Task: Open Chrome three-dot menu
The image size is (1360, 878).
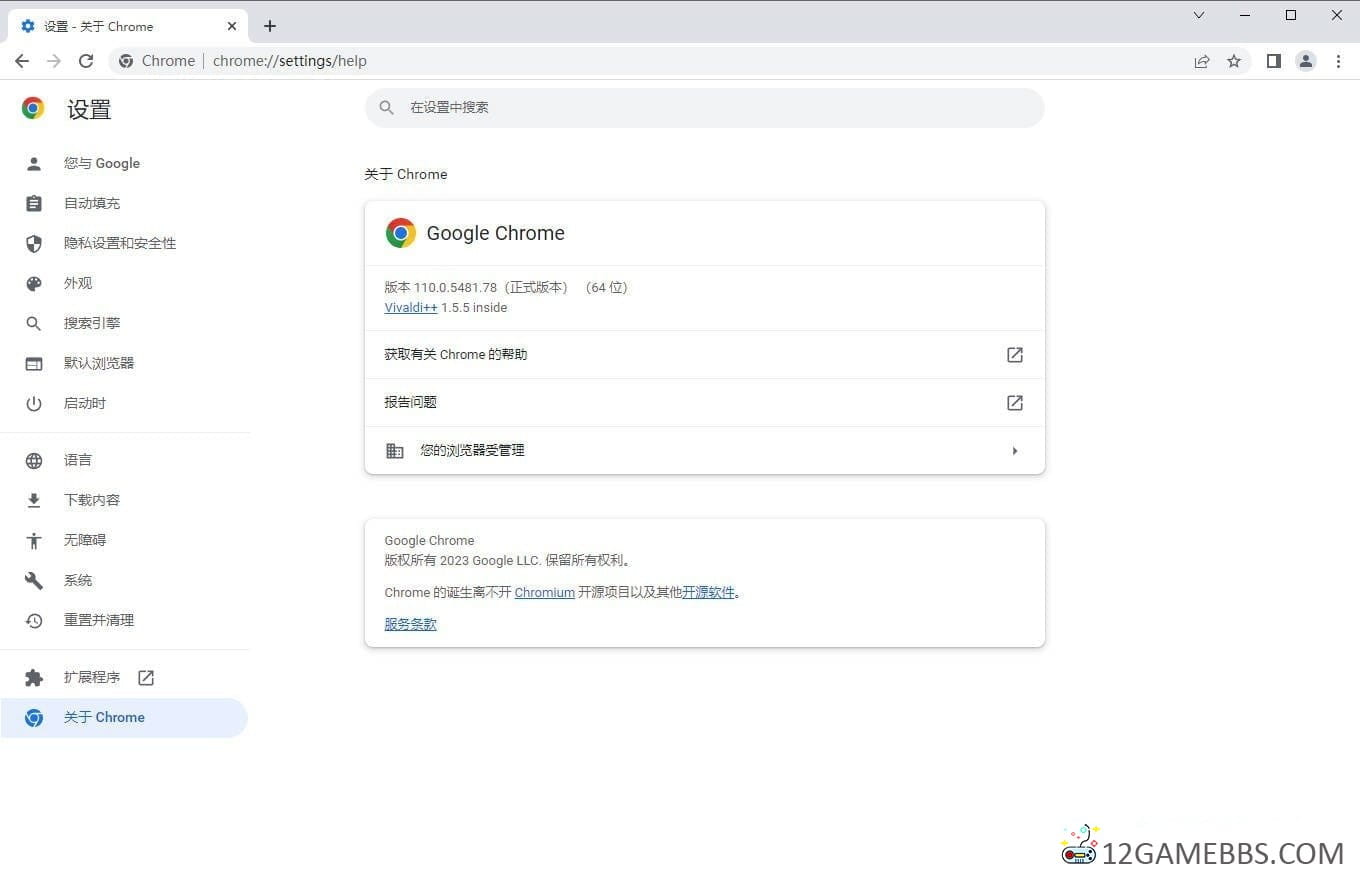Action: (x=1338, y=61)
